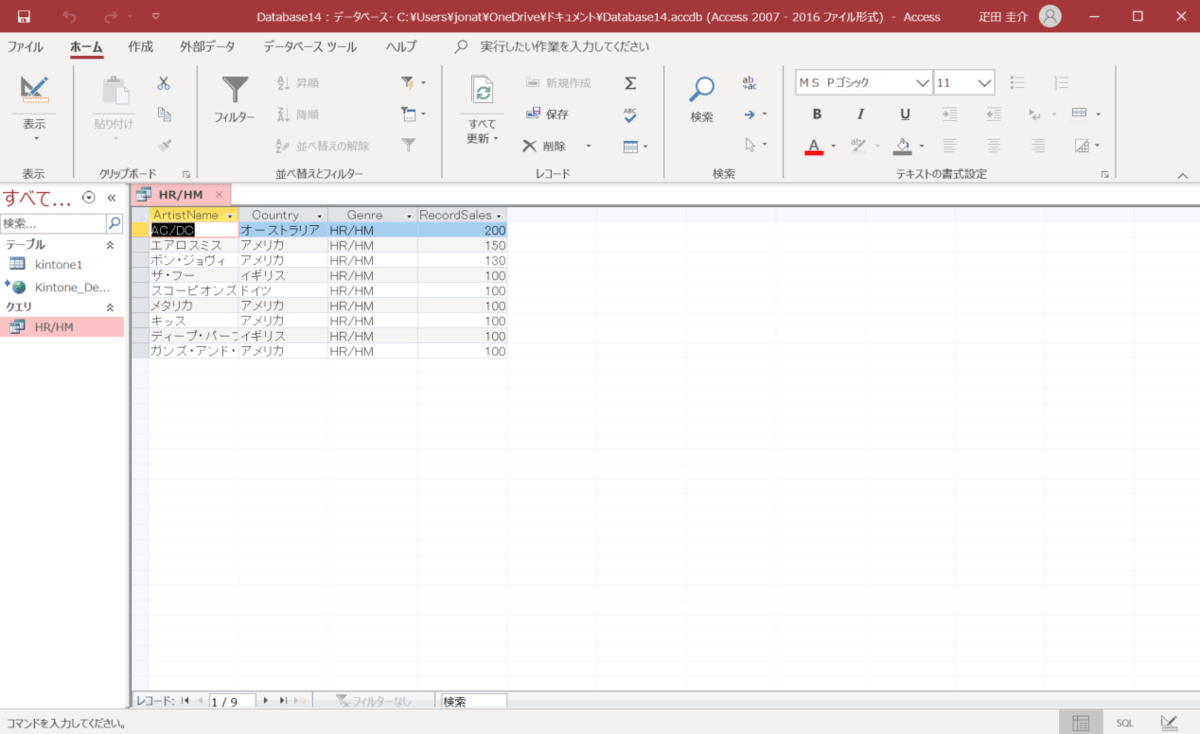This screenshot has height=734, width=1200.
Task: Switch to the データベース ツール tab
Action: point(310,47)
